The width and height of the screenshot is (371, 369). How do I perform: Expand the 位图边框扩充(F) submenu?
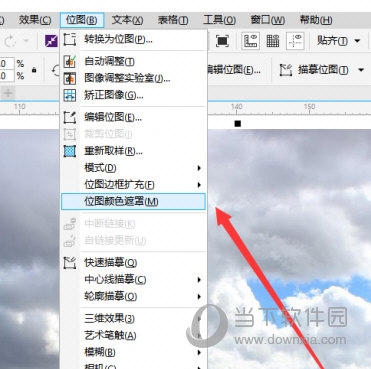click(x=134, y=184)
